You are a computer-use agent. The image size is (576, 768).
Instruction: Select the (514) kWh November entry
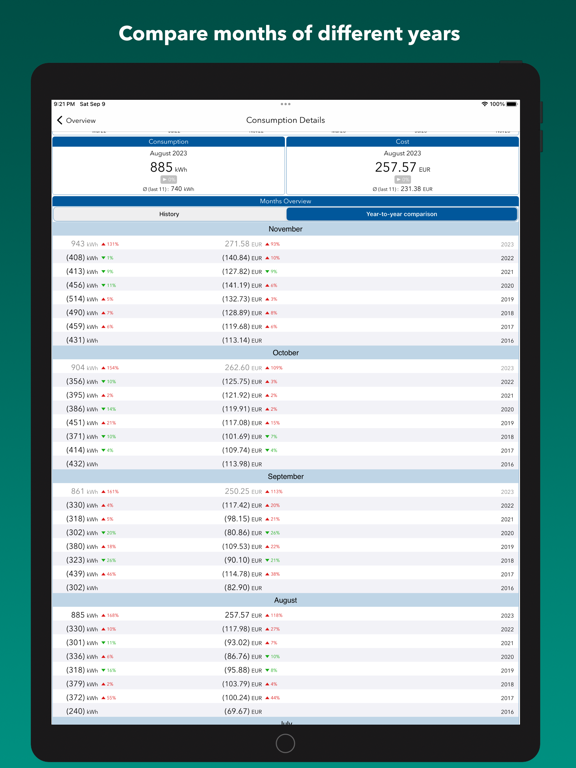(x=82, y=299)
